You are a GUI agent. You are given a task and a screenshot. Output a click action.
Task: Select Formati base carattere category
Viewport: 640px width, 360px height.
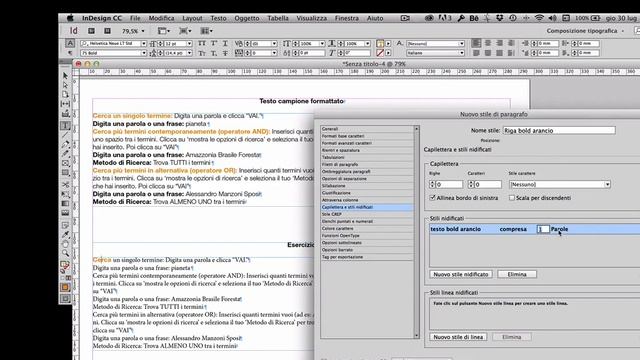click(367, 136)
